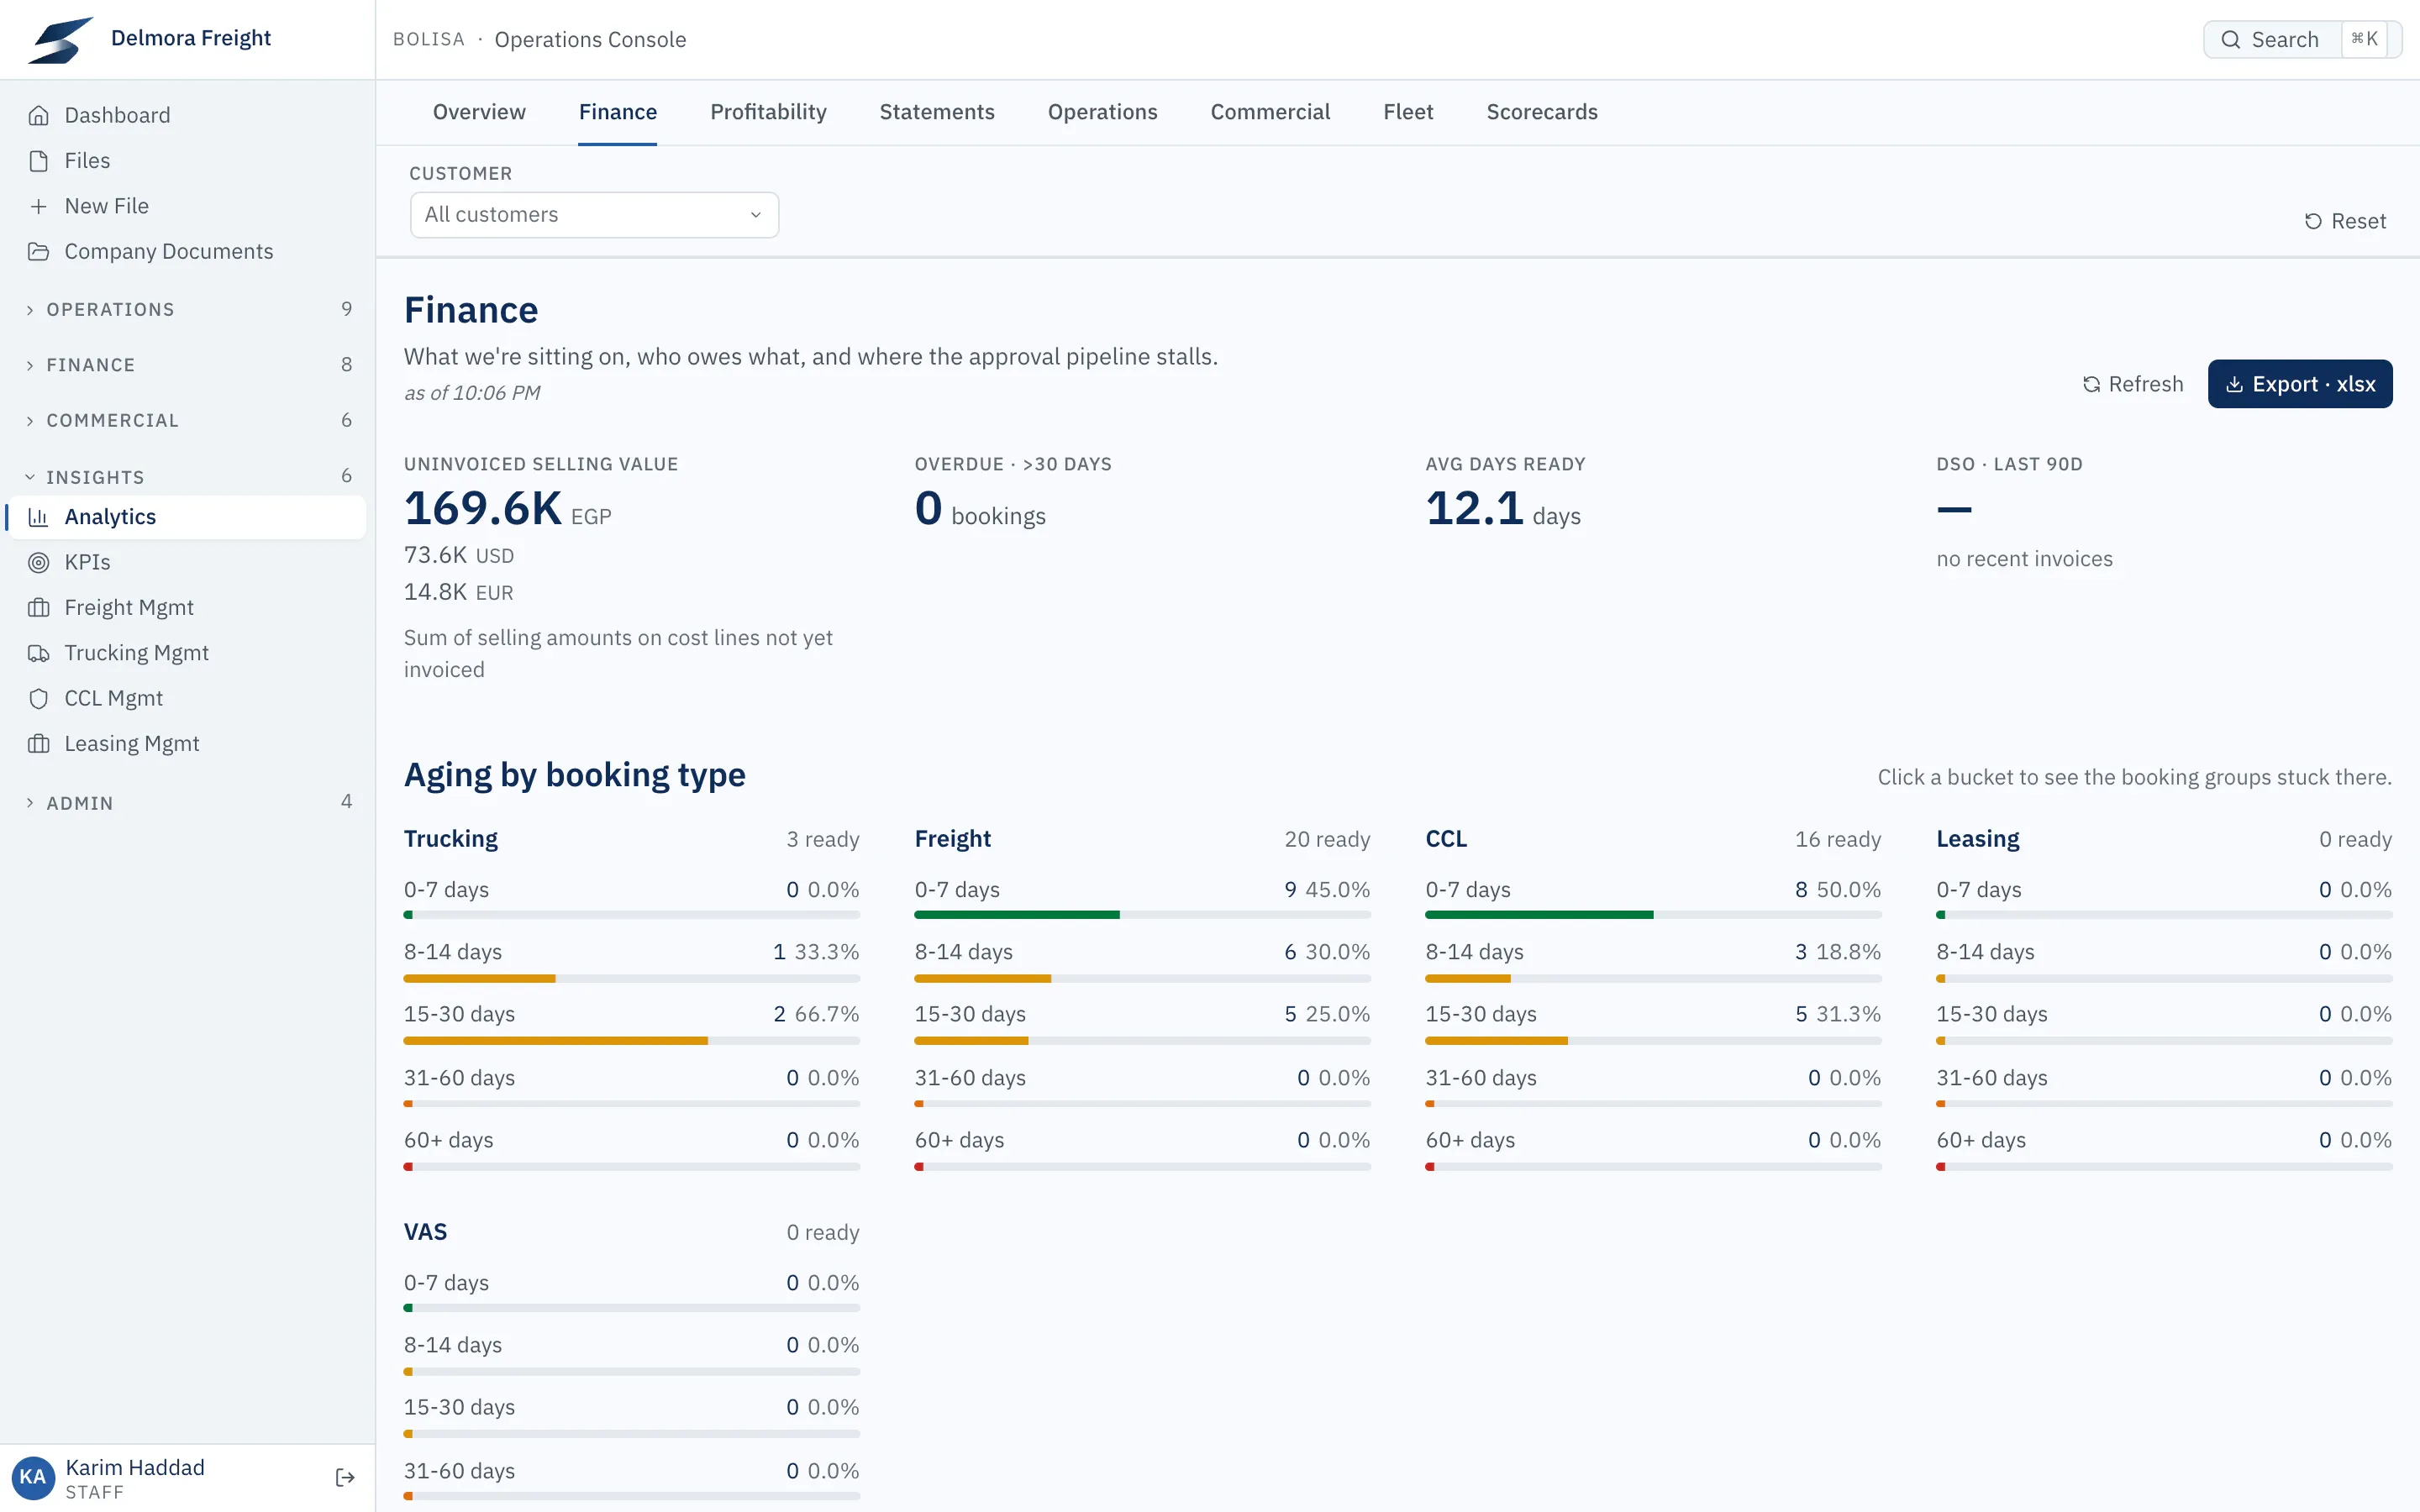
Task: Click the Reset circular arrow icon
Action: (2313, 221)
